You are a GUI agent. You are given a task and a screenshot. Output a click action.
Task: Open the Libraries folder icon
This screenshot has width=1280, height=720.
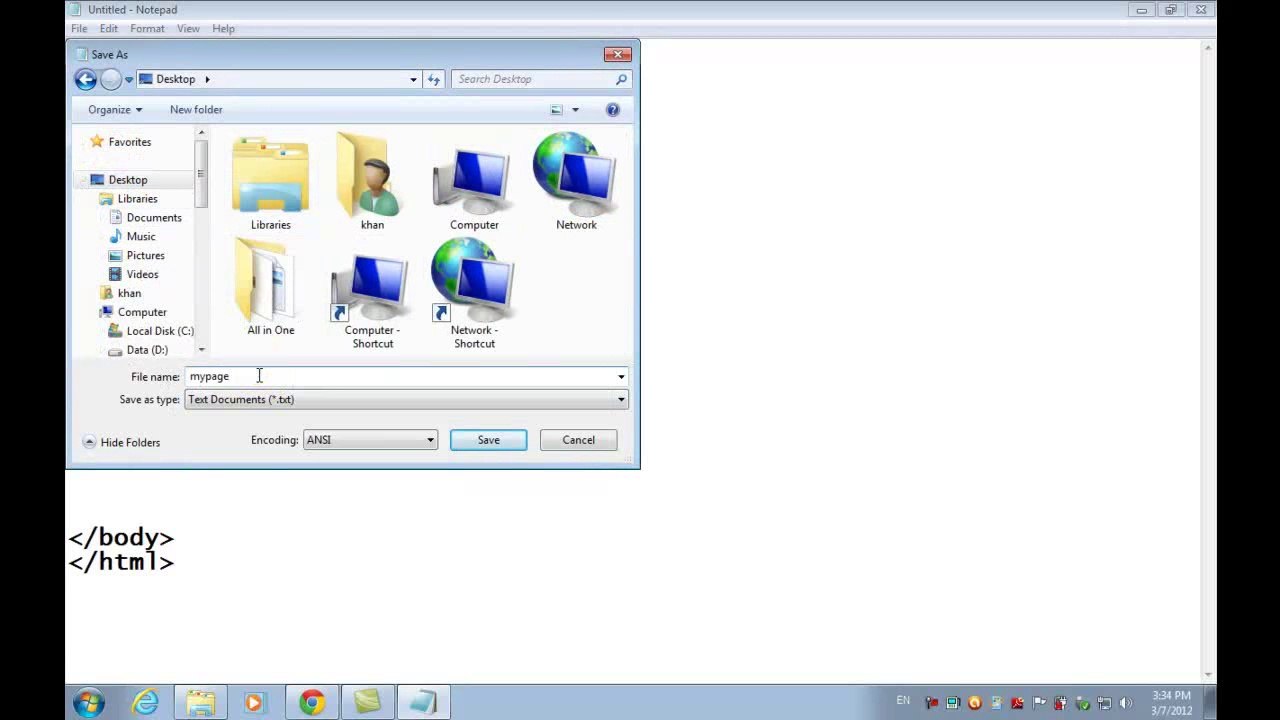point(270,180)
